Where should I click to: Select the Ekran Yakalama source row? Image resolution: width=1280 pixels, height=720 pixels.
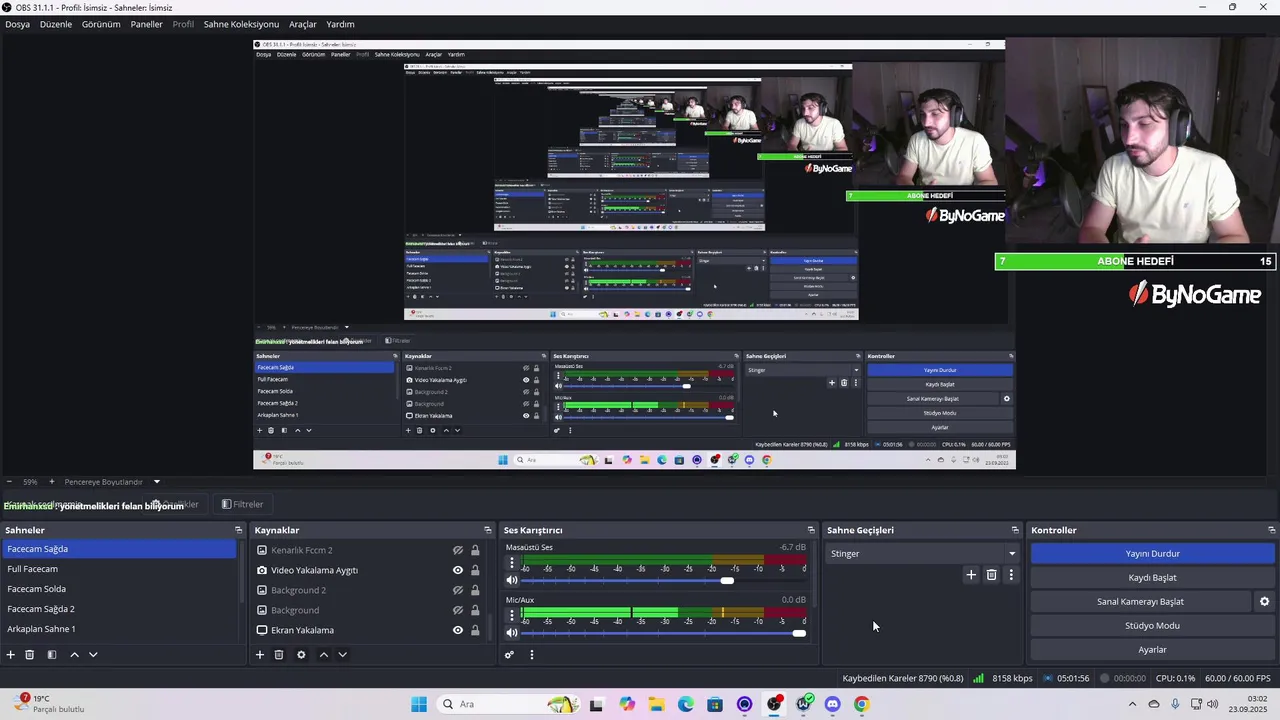369,630
